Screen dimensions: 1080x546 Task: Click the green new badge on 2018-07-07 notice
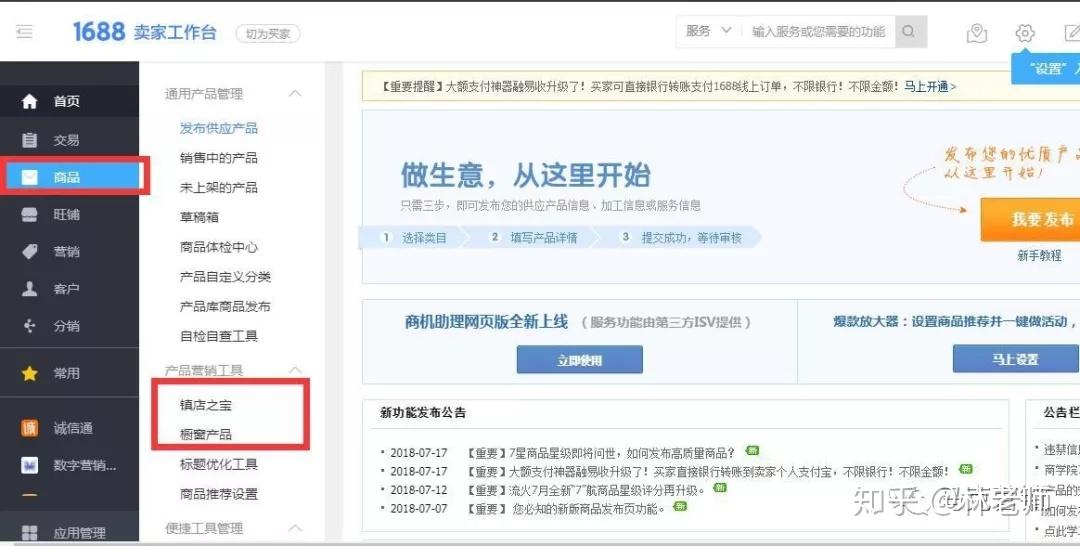[x=680, y=507]
